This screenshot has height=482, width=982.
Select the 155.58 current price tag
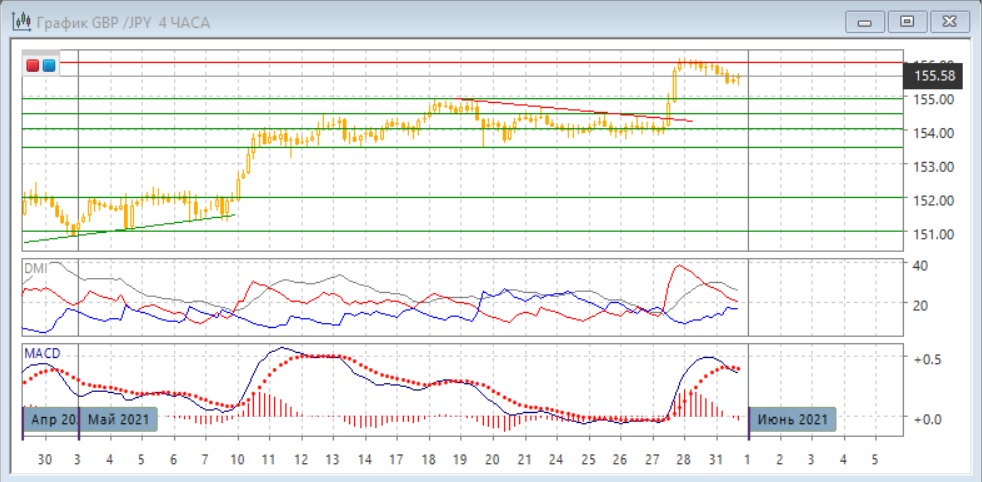pos(935,75)
